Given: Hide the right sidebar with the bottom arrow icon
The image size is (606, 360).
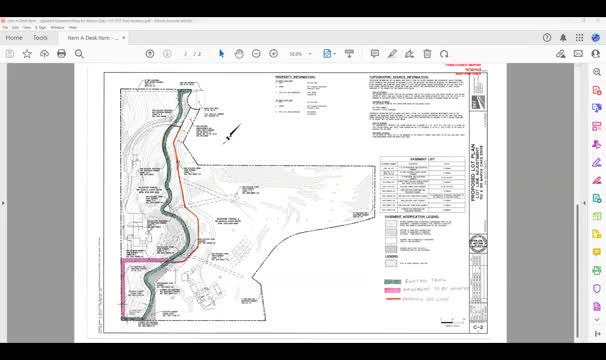Looking at the screenshot, I should pyautogui.click(x=597, y=334).
